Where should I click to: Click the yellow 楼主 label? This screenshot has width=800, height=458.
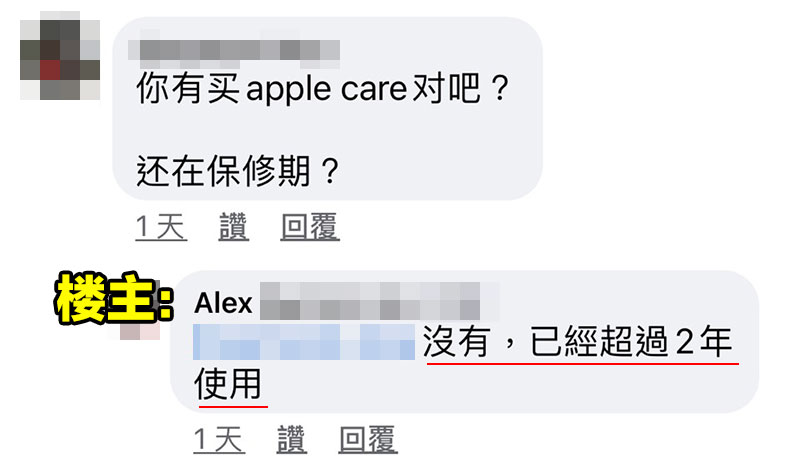pyautogui.click(x=114, y=298)
